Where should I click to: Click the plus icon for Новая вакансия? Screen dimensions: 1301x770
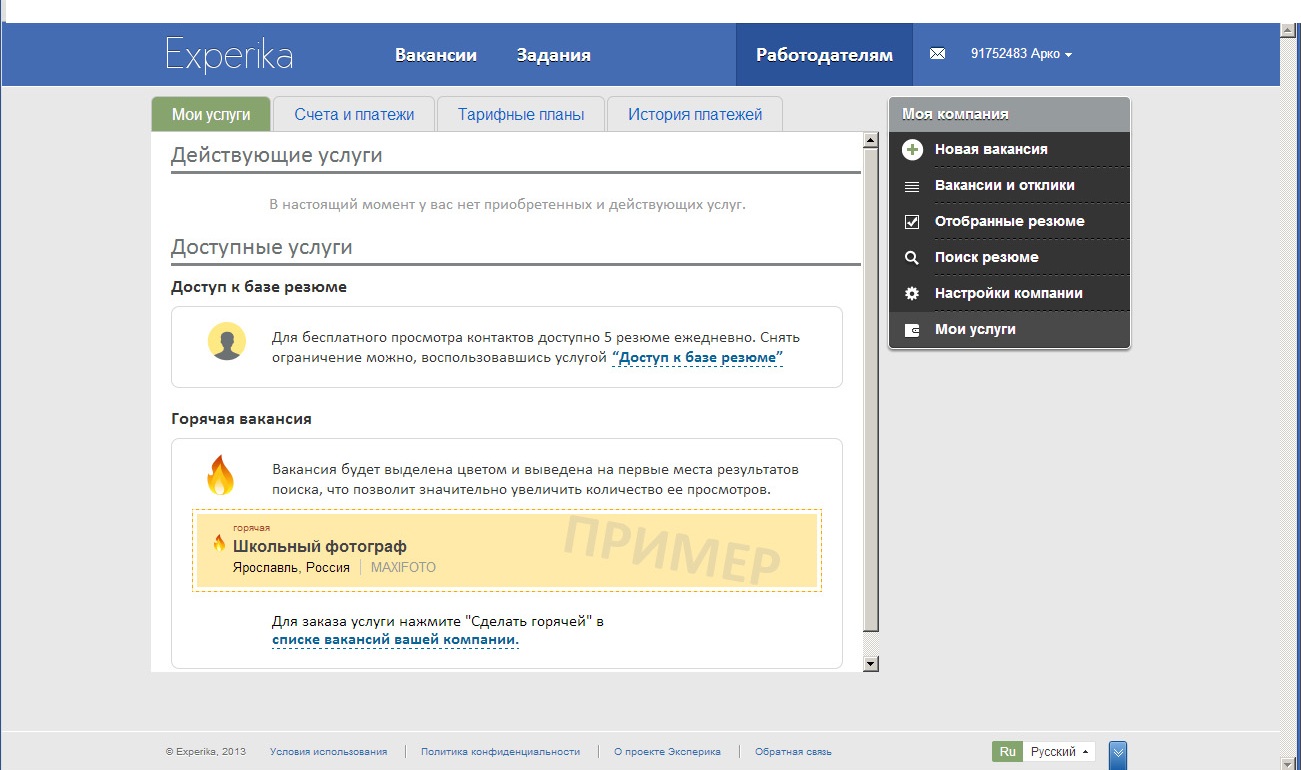tap(911, 150)
